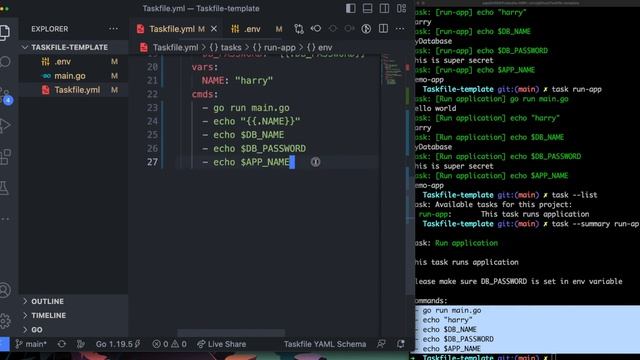Toggle the primary side bar layout icon
The width and height of the screenshot is (640, 360).
click(x=351, y=9)
